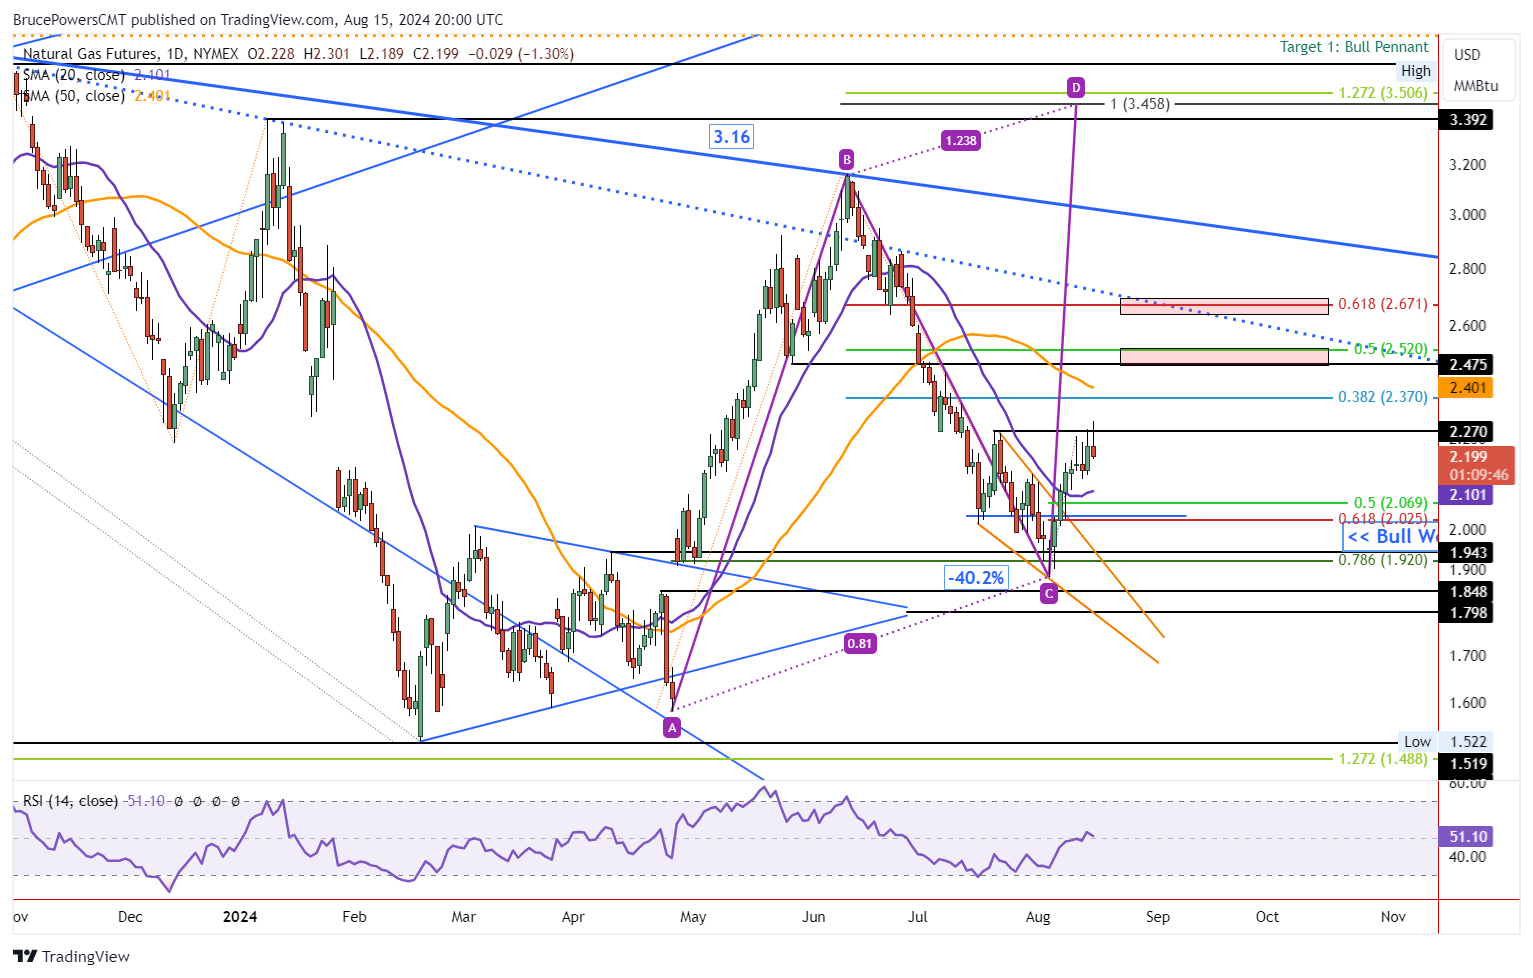Click the 3.392 price axis tag

(1466, 120)
